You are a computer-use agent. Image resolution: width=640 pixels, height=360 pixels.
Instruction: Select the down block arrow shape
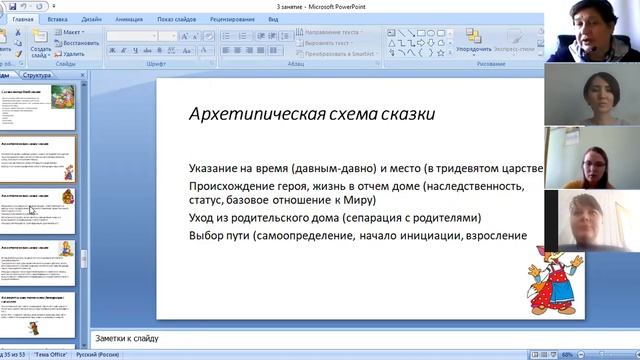click(x=431, y=43)
